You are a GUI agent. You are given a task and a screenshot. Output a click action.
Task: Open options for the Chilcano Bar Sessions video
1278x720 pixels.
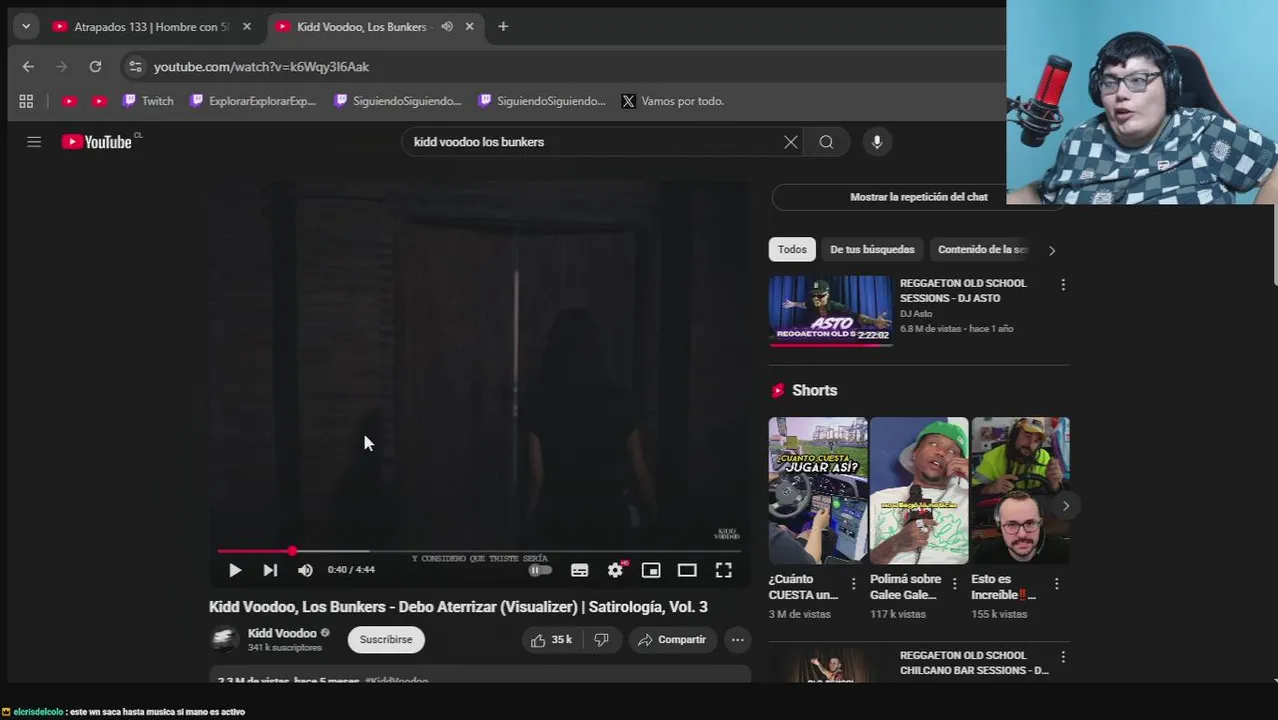(1063, 657)
